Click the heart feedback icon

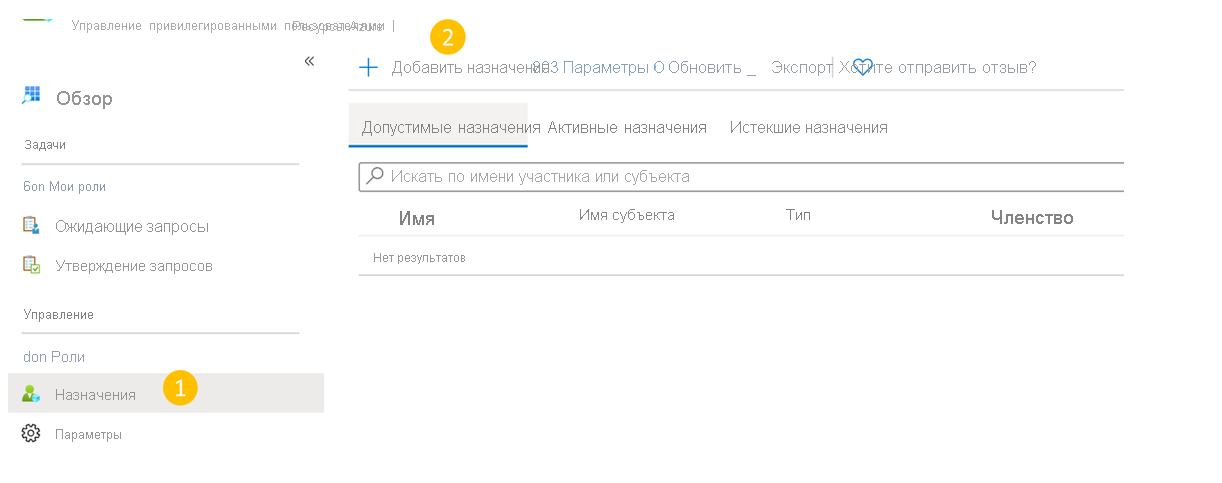point(863,67)
